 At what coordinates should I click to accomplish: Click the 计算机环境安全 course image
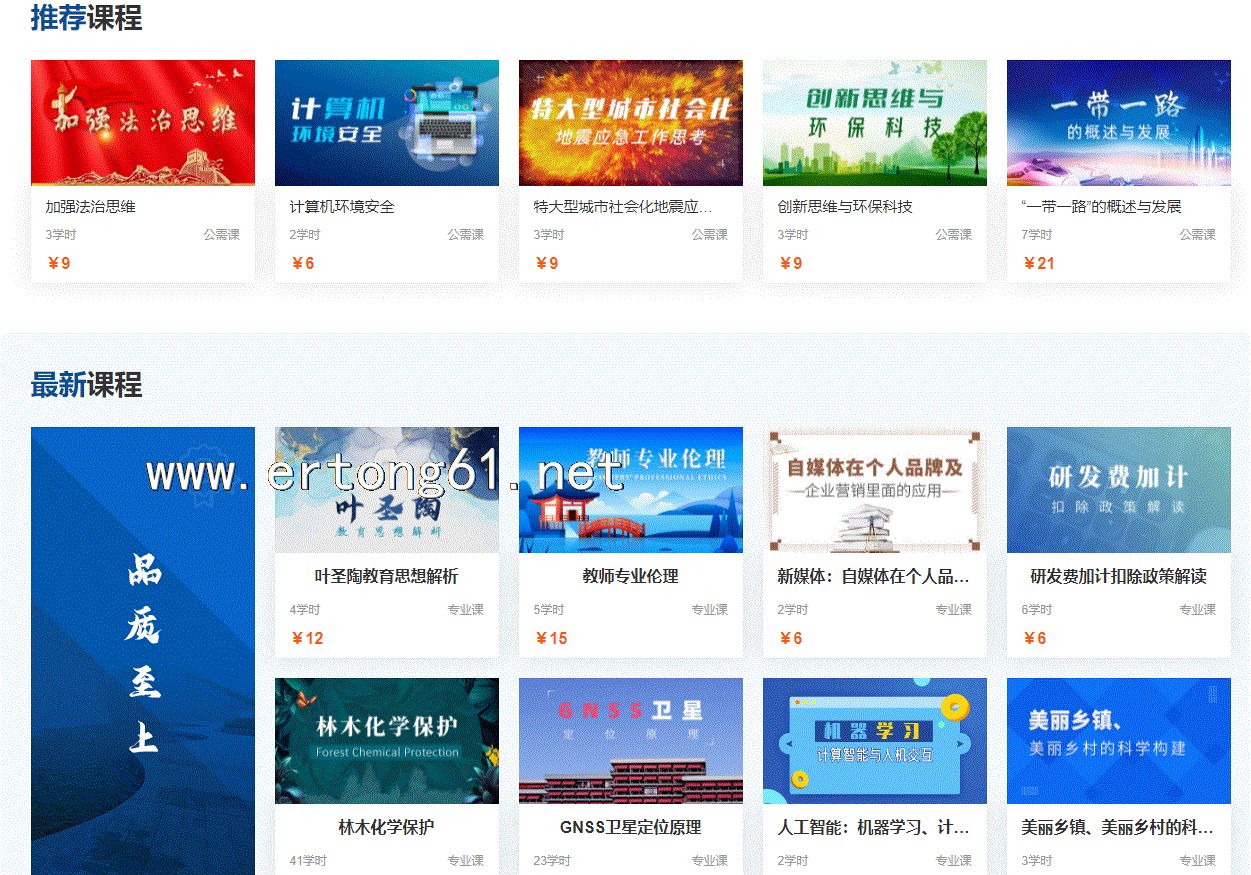pyautogui.click(x=386, y=123)
